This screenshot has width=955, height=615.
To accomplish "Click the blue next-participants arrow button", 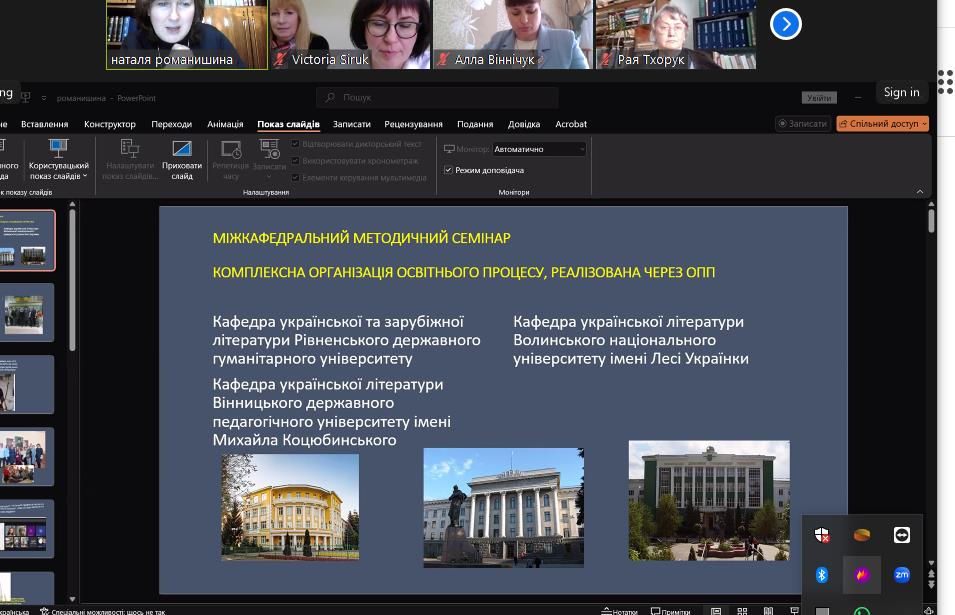I will (786, 24).
